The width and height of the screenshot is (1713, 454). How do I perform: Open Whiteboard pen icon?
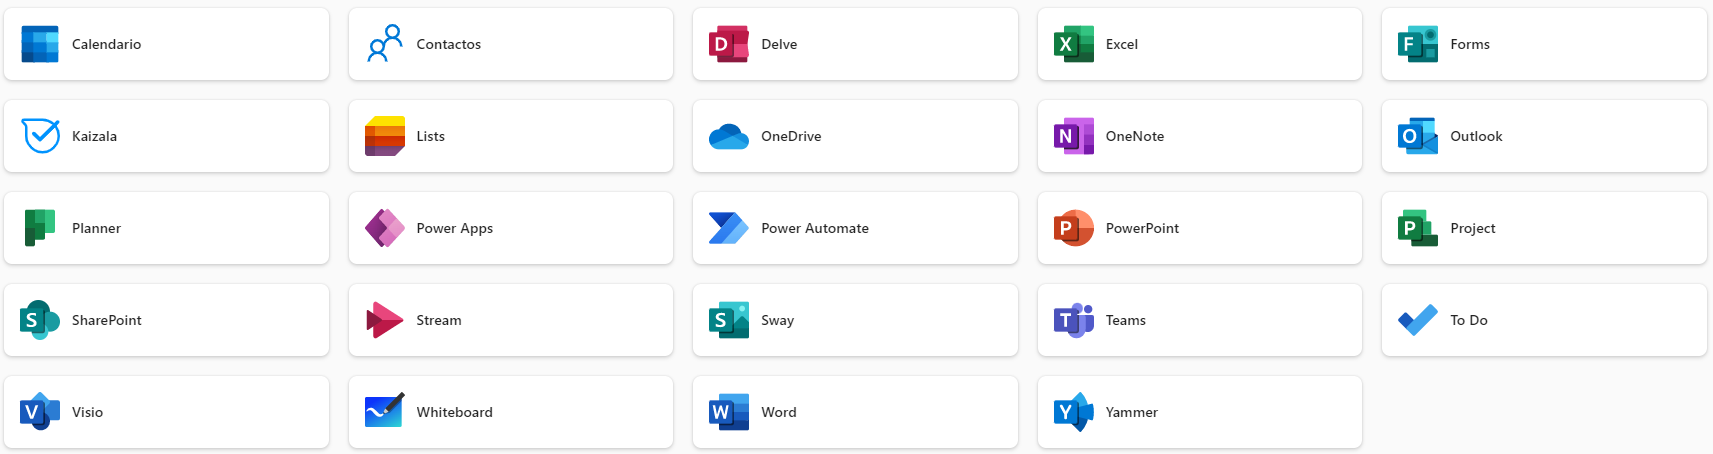(x=385, y=410)
